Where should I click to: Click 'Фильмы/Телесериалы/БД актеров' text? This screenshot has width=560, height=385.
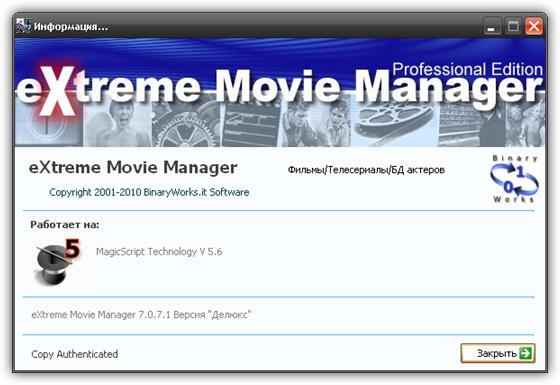[x=366, y=170]
